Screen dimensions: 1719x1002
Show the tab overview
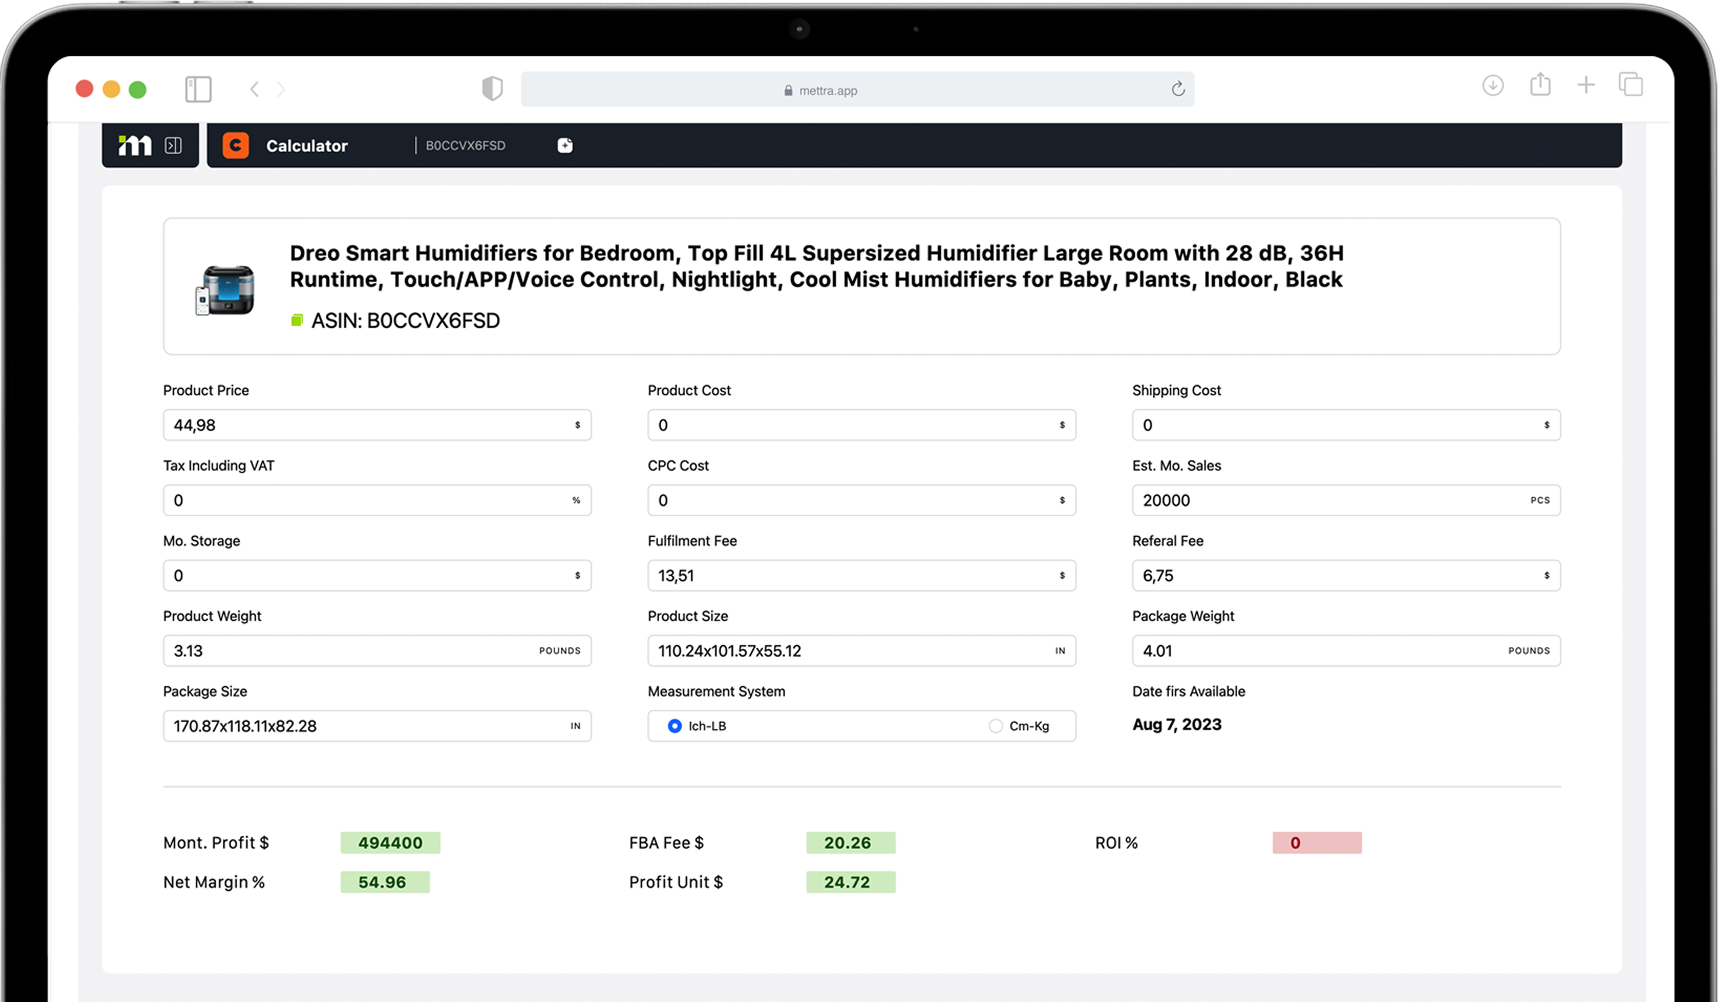1631,85
